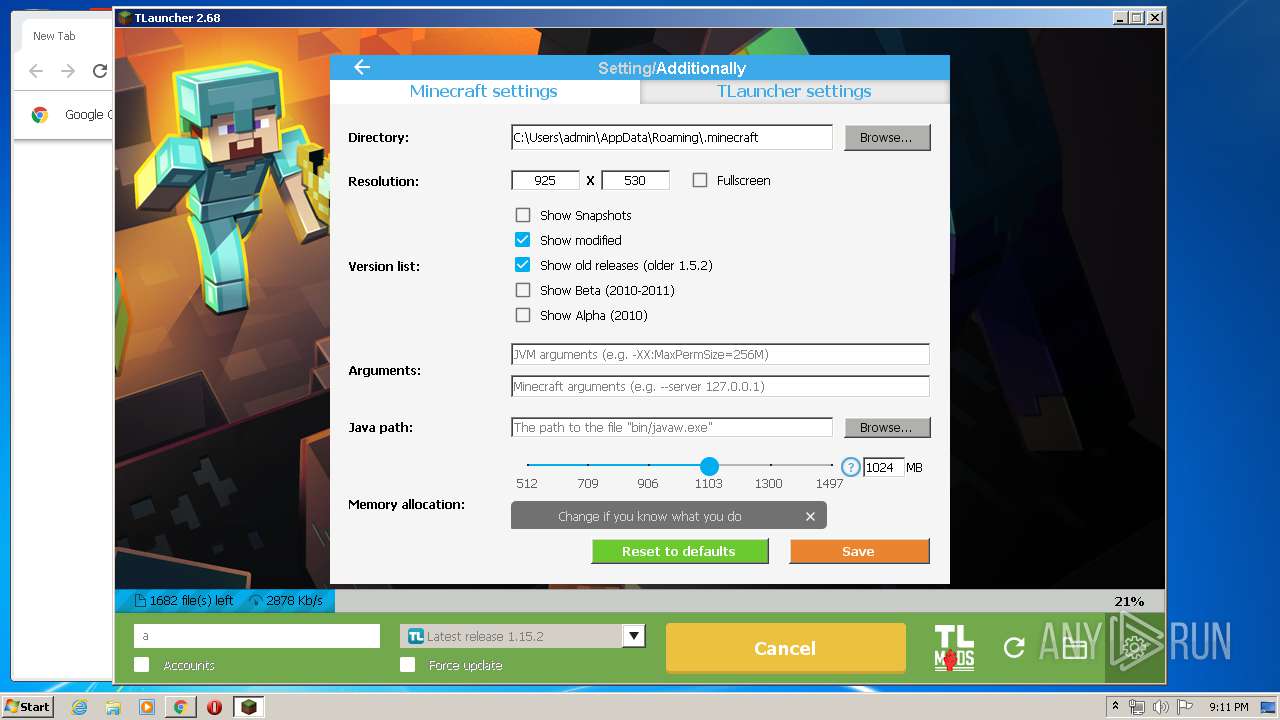Select the New Tab in Chrome
Image resolution: width=1280 pixels, height=720 pixels.
pyautogui.click(x=54, y=36)
